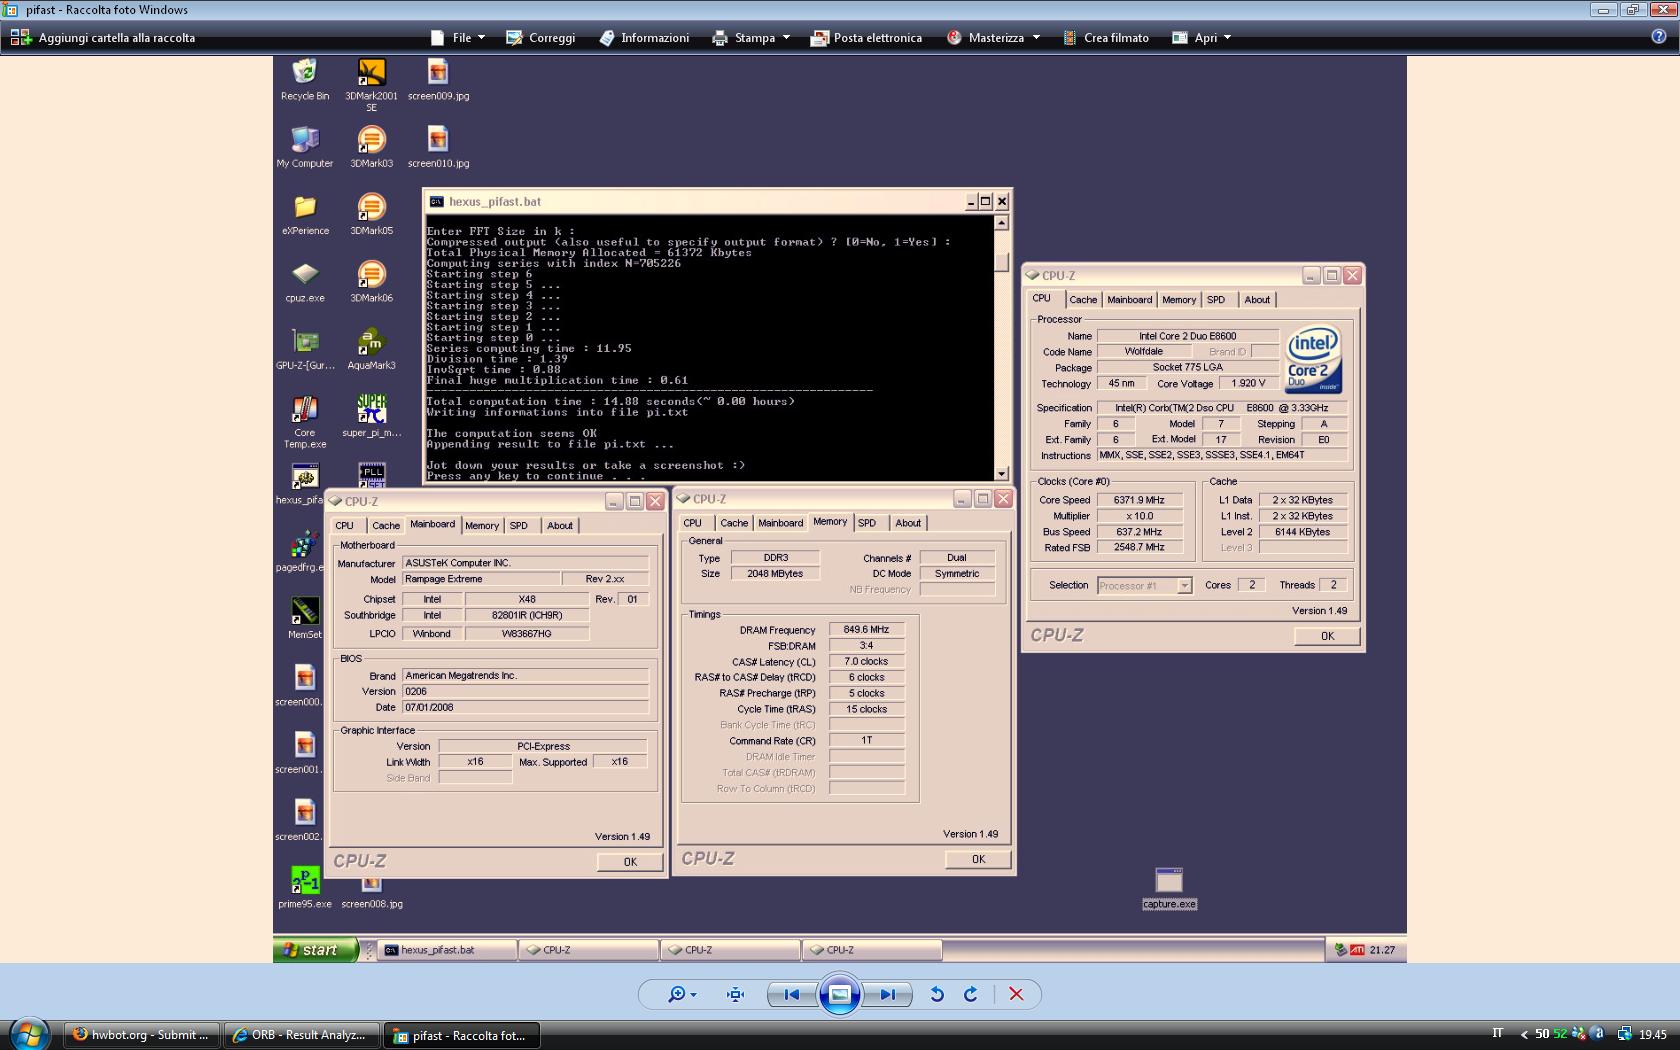Open the zoom magnifier dropdown in viewer controls

coord(682,994)
